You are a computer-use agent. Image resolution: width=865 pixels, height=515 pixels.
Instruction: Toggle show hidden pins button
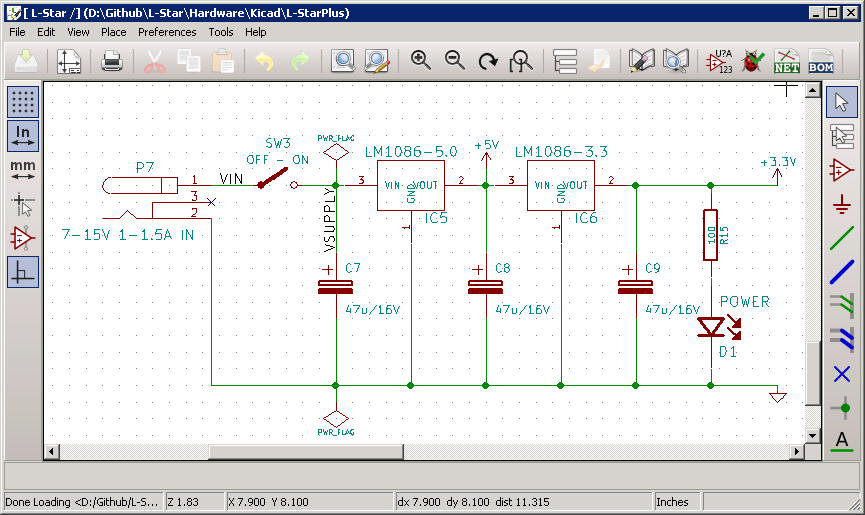(x=23, y=237)
